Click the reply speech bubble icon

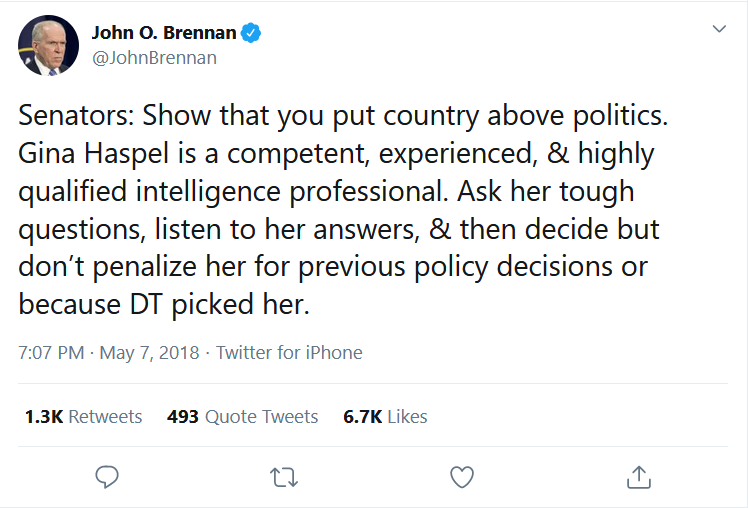point(107,477)
